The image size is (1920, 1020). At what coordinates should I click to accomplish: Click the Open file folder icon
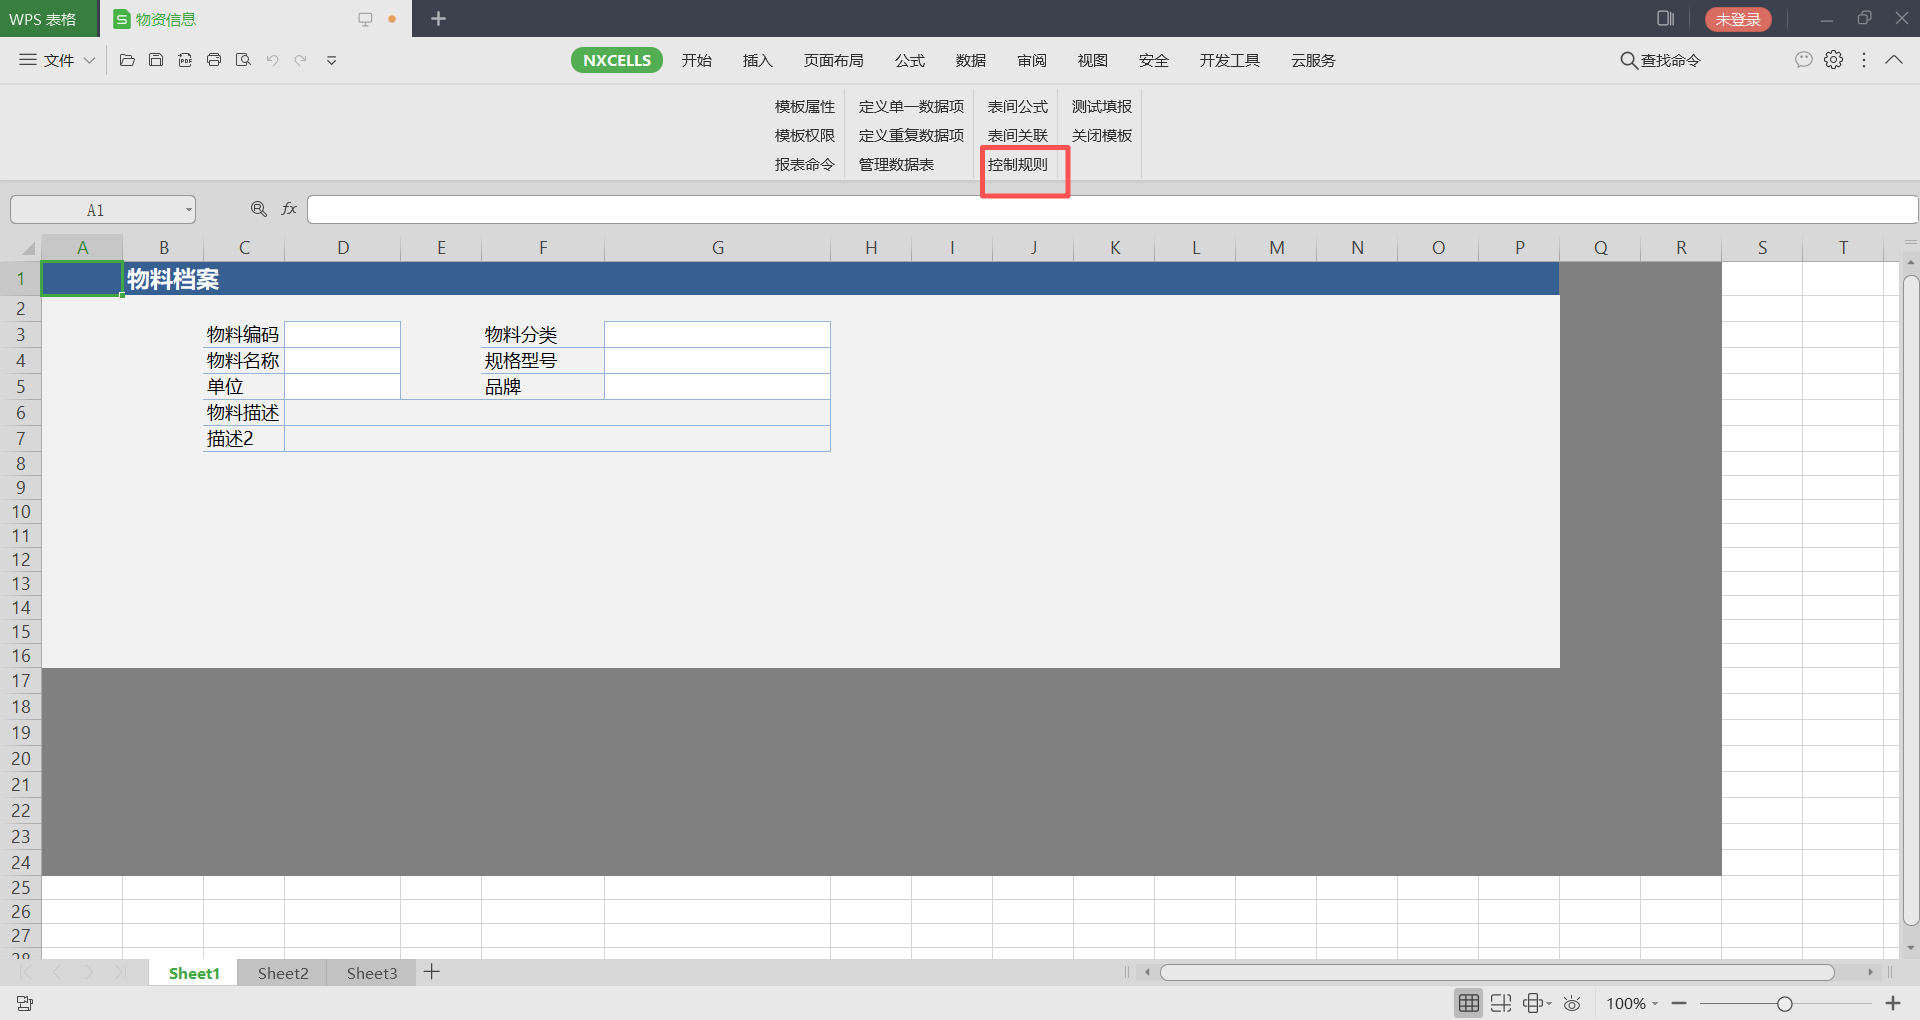tap(127, 60)
